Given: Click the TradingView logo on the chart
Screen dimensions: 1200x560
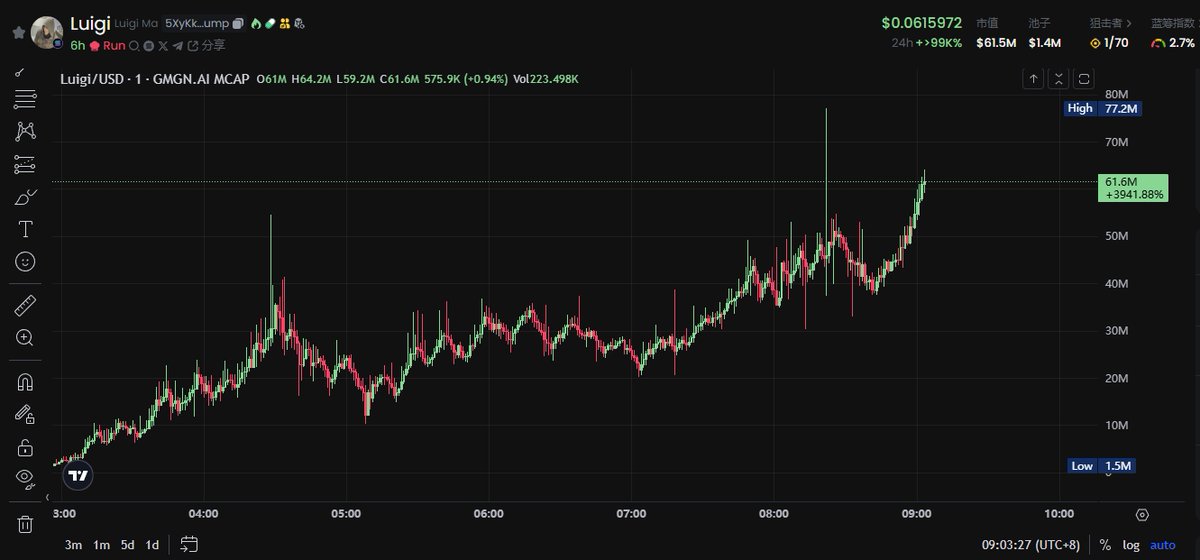Looking at the screenshot, I should pyautogui.click(x=78, y=476).
